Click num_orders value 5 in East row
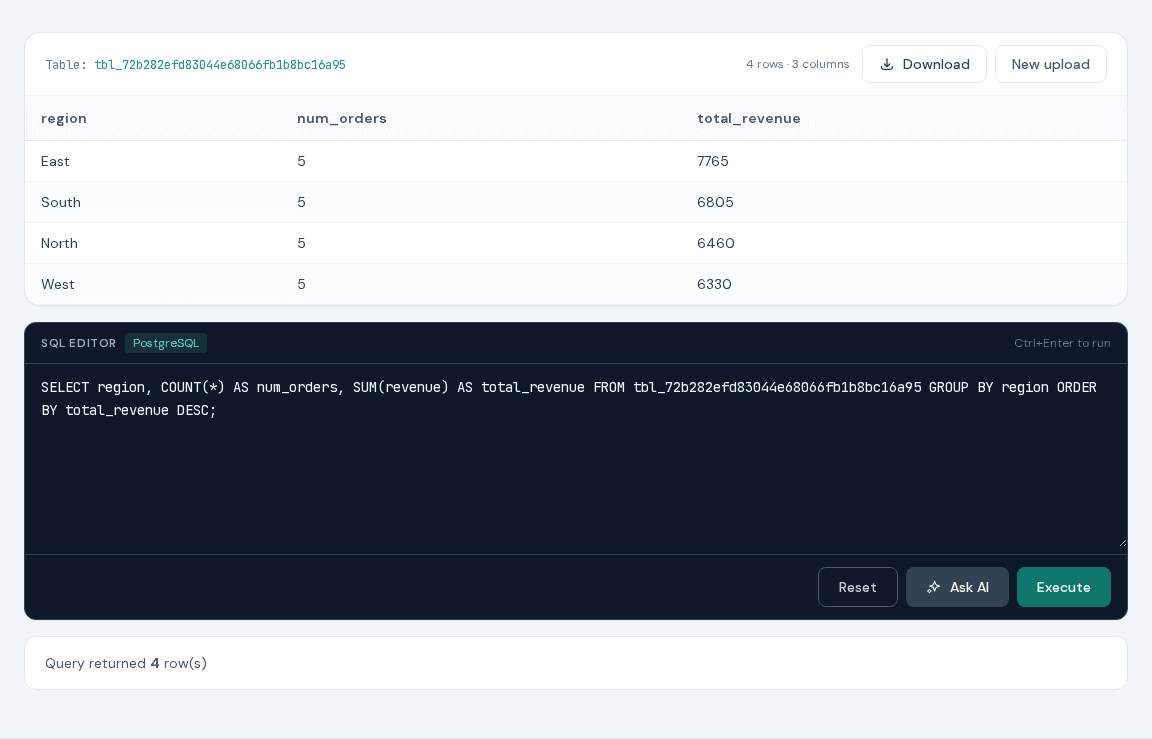 (x=301, y=161)
